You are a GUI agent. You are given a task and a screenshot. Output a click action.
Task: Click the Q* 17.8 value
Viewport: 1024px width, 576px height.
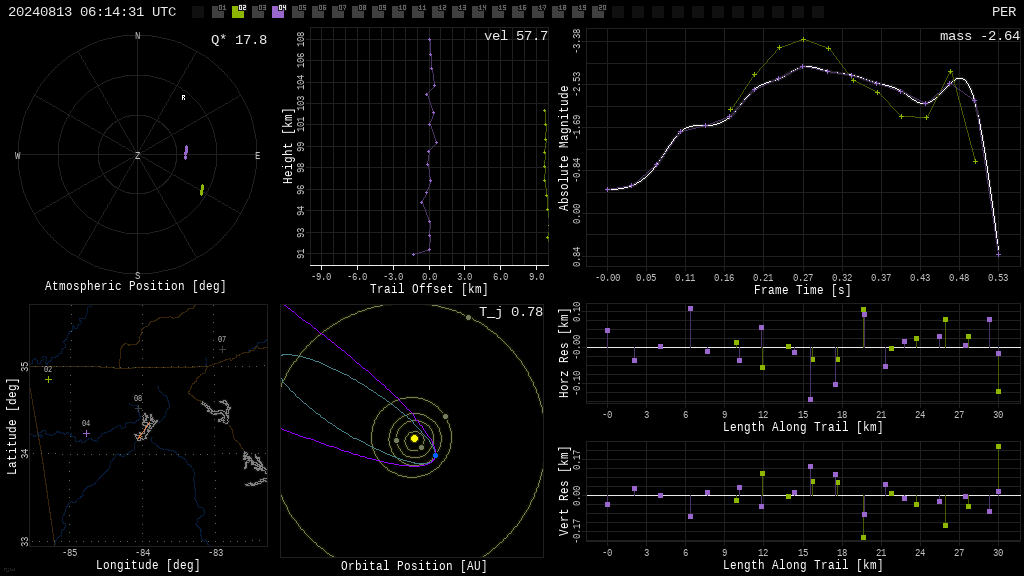pyautogui.click(x=239, y=40)
